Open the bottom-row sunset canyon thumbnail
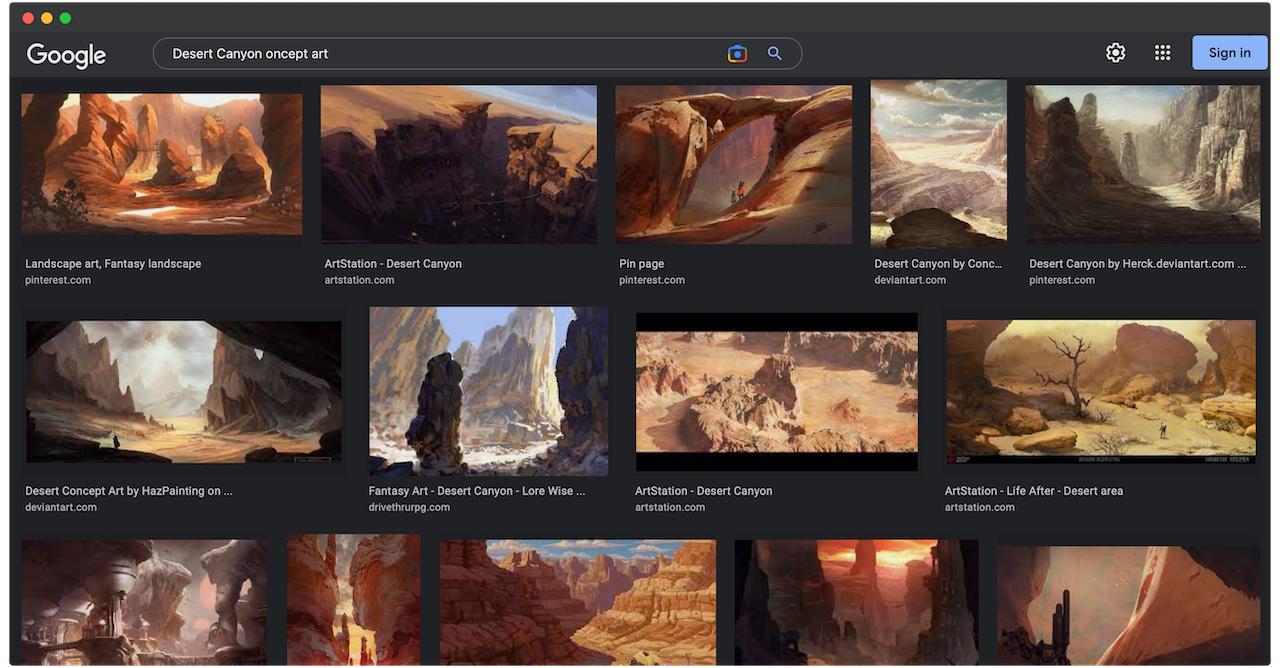This screenshot has height=668, width=1280. (x=857, y=602)
